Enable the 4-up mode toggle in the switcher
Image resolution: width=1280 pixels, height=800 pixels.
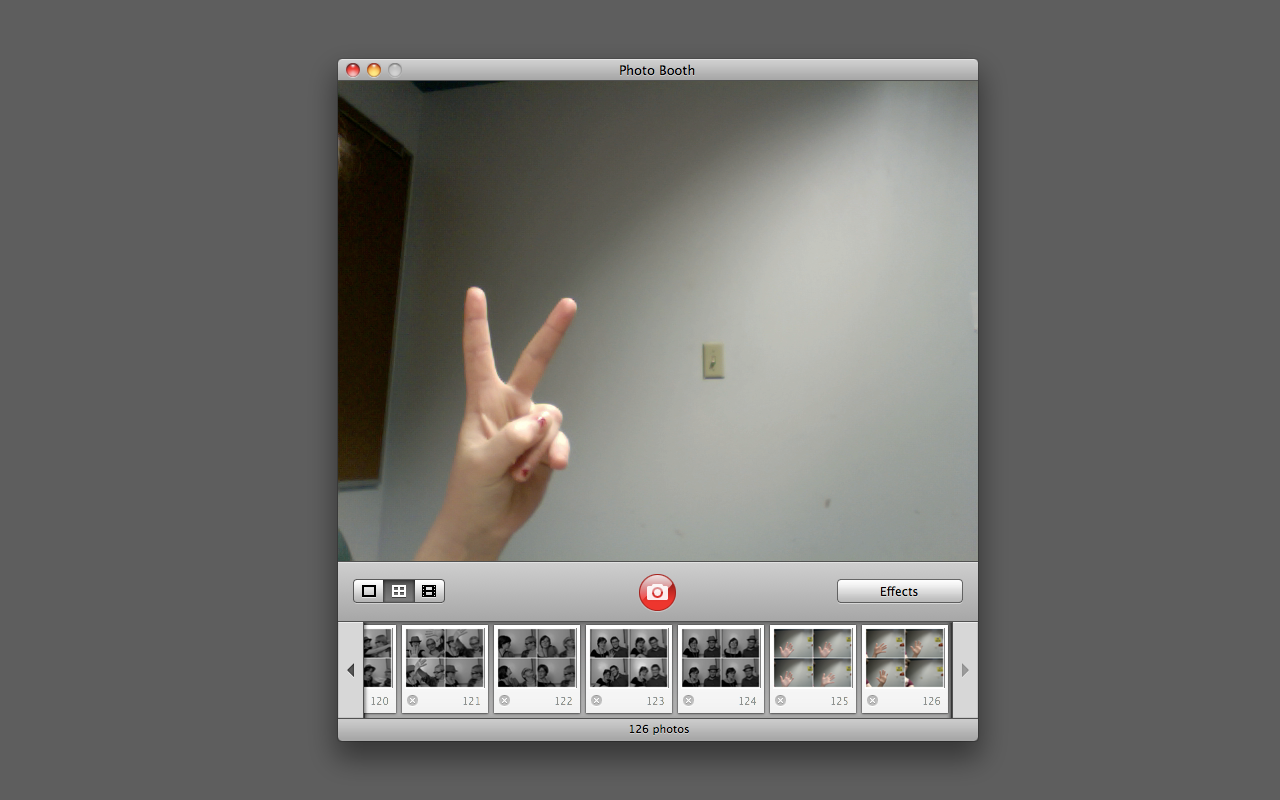point(399,590)
